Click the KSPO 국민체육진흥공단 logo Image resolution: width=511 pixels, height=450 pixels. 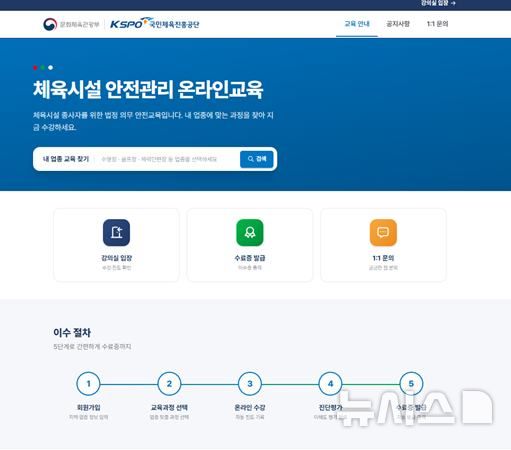(155, 24)
